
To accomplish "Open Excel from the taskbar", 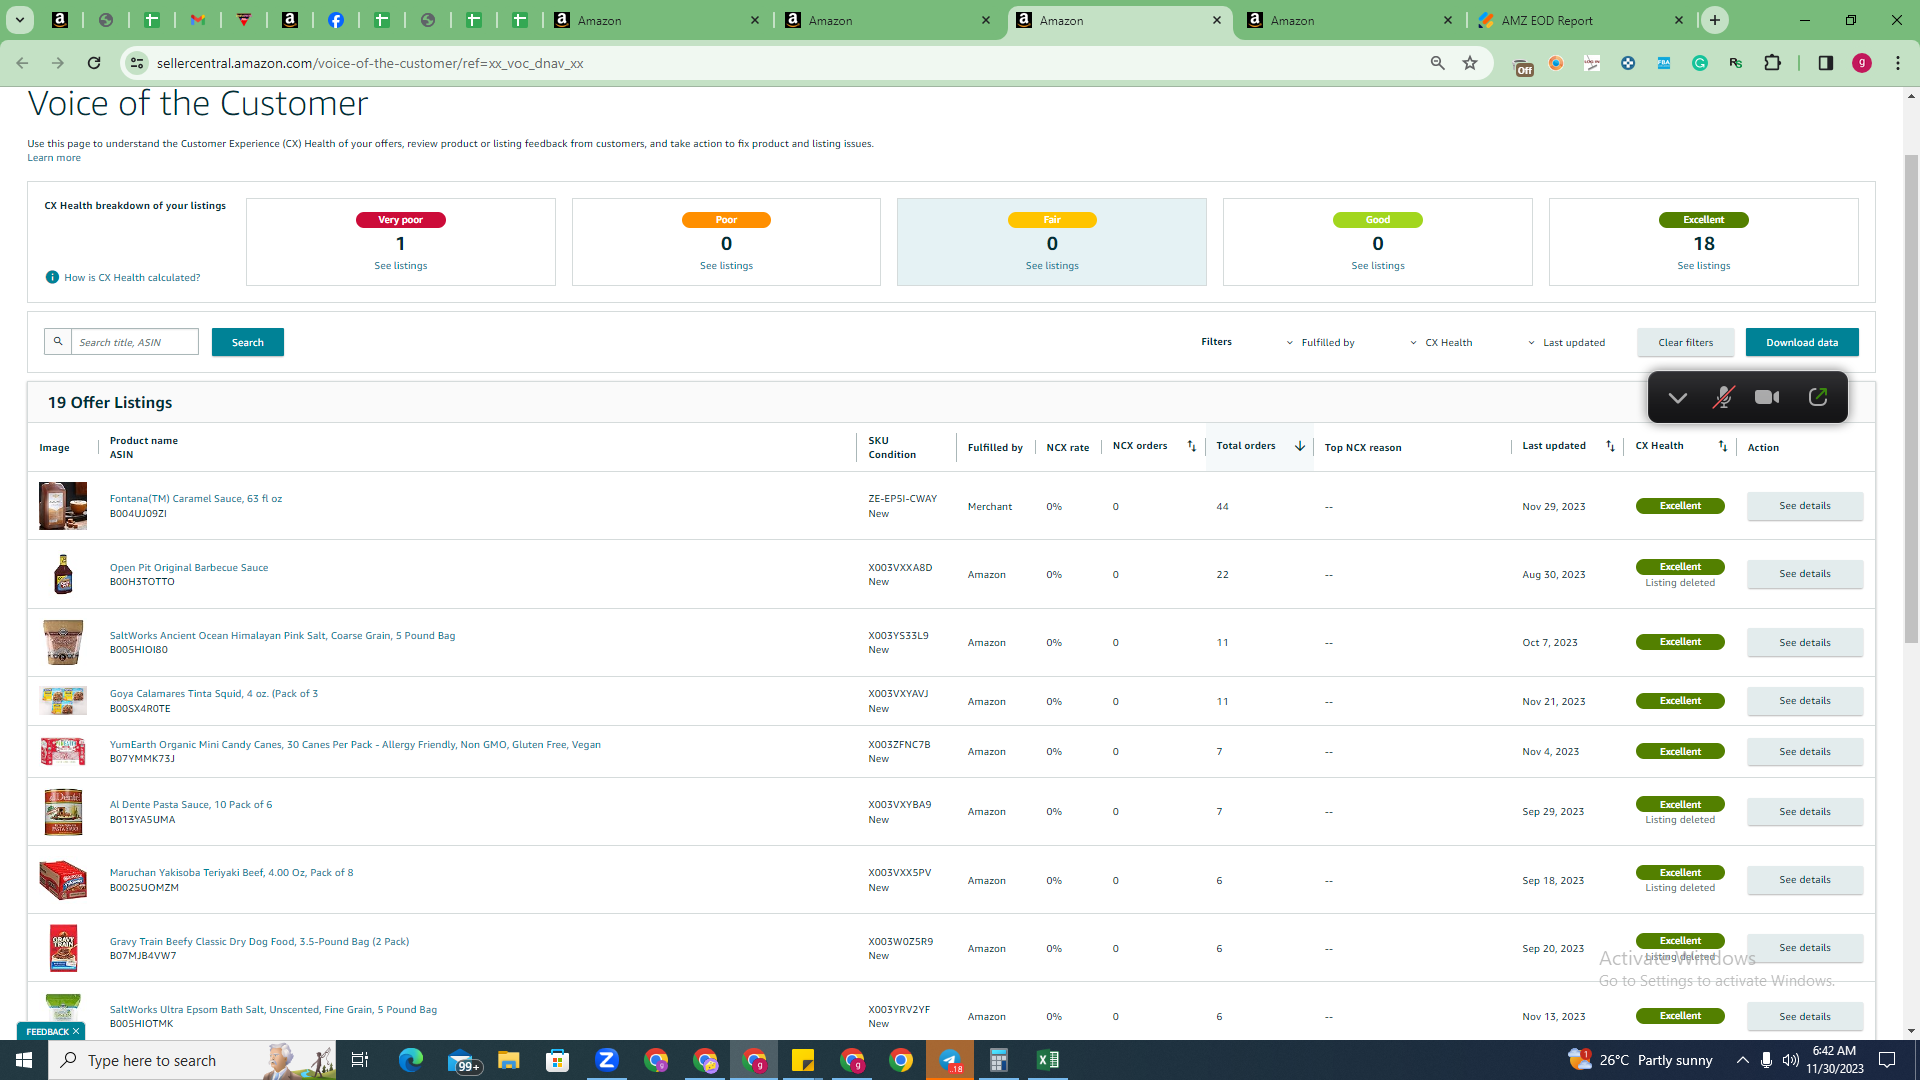I will click(x=1048, y=1060).
